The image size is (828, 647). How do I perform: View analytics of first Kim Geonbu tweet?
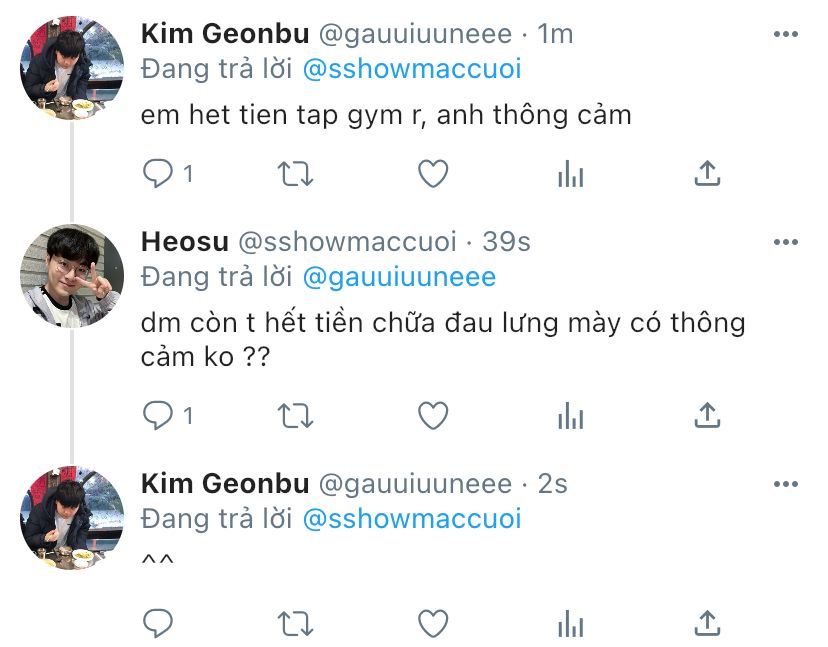(570, 174)
